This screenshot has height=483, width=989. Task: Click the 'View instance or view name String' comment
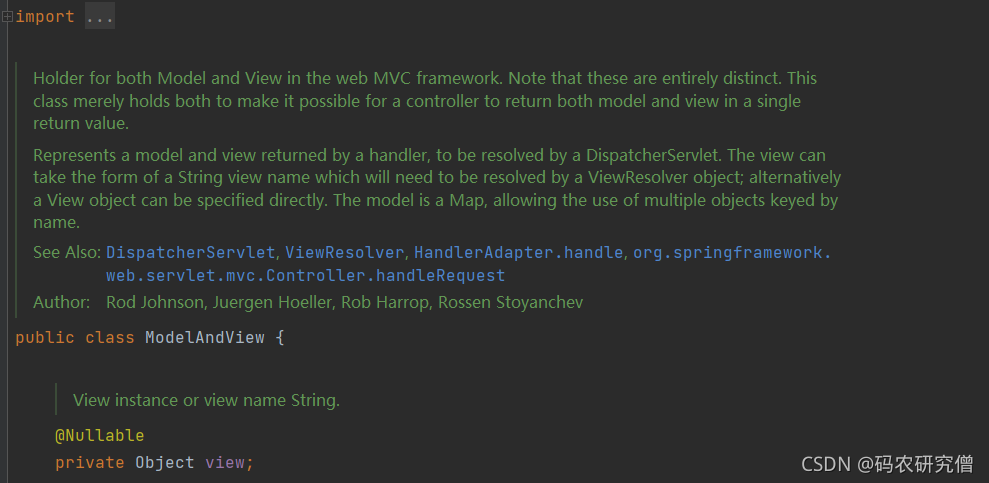pyautogui.click(x=206, y=400)
